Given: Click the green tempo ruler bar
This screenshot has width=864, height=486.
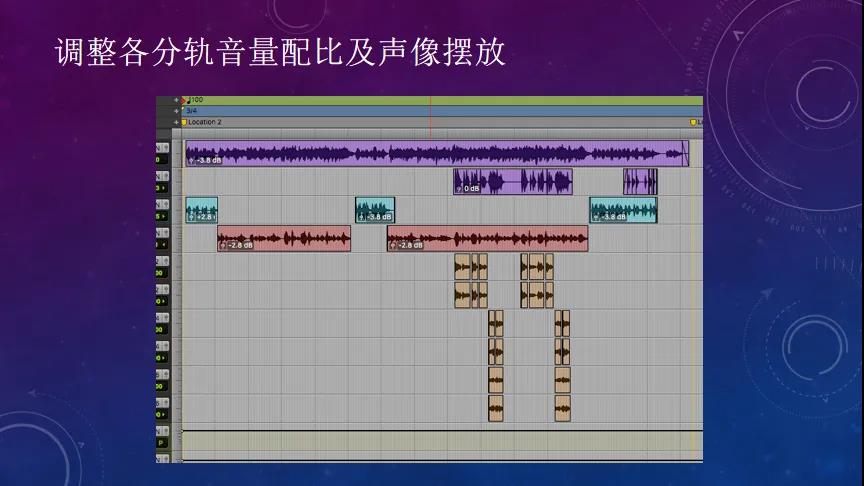Looking at the screenshot, I should (442, 100).
